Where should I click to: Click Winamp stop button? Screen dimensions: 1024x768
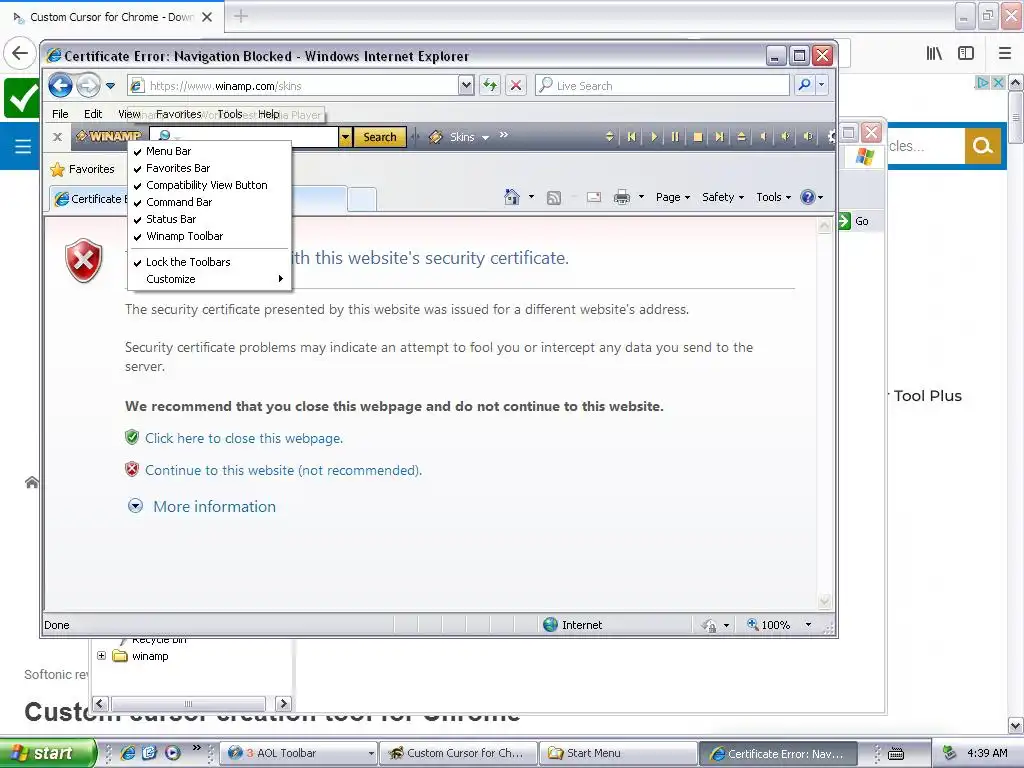[697, 136]
